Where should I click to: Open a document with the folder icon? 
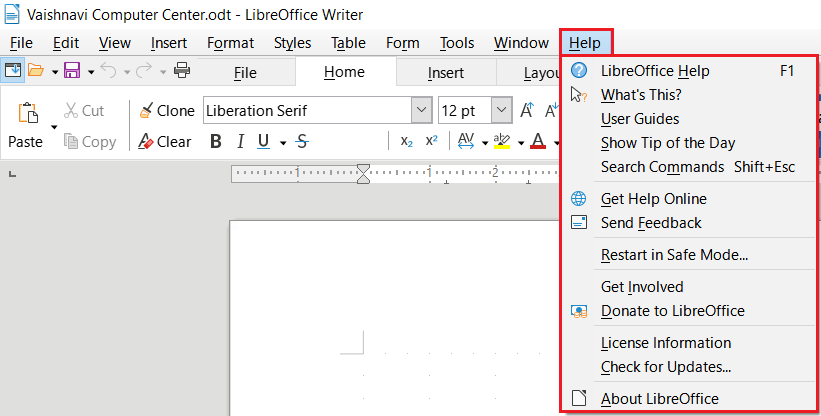point(36,70)
